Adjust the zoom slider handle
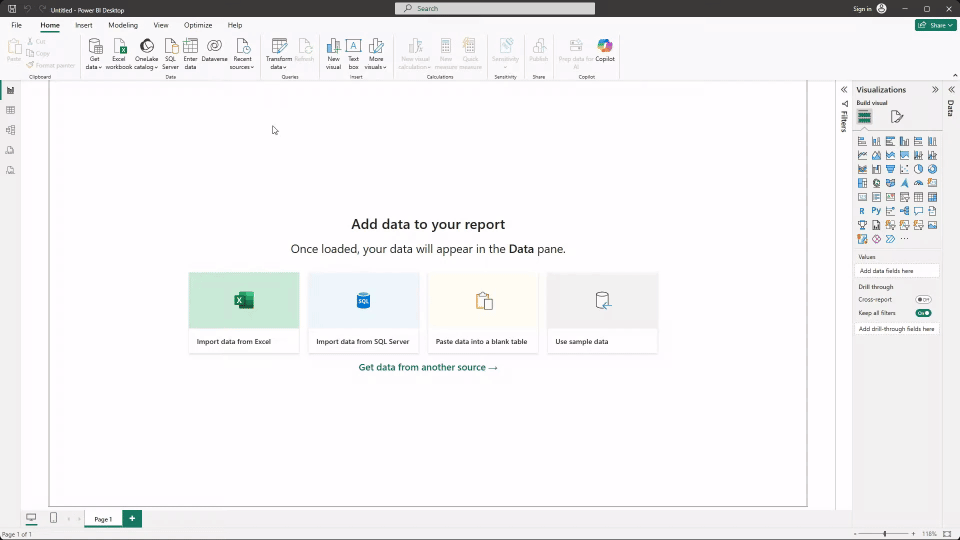960x540 pixels. (x=885, y=534)
